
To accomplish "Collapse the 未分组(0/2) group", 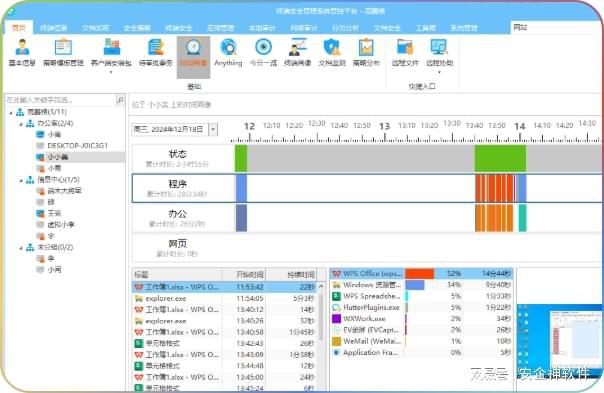I will click(x=21, y=248).
